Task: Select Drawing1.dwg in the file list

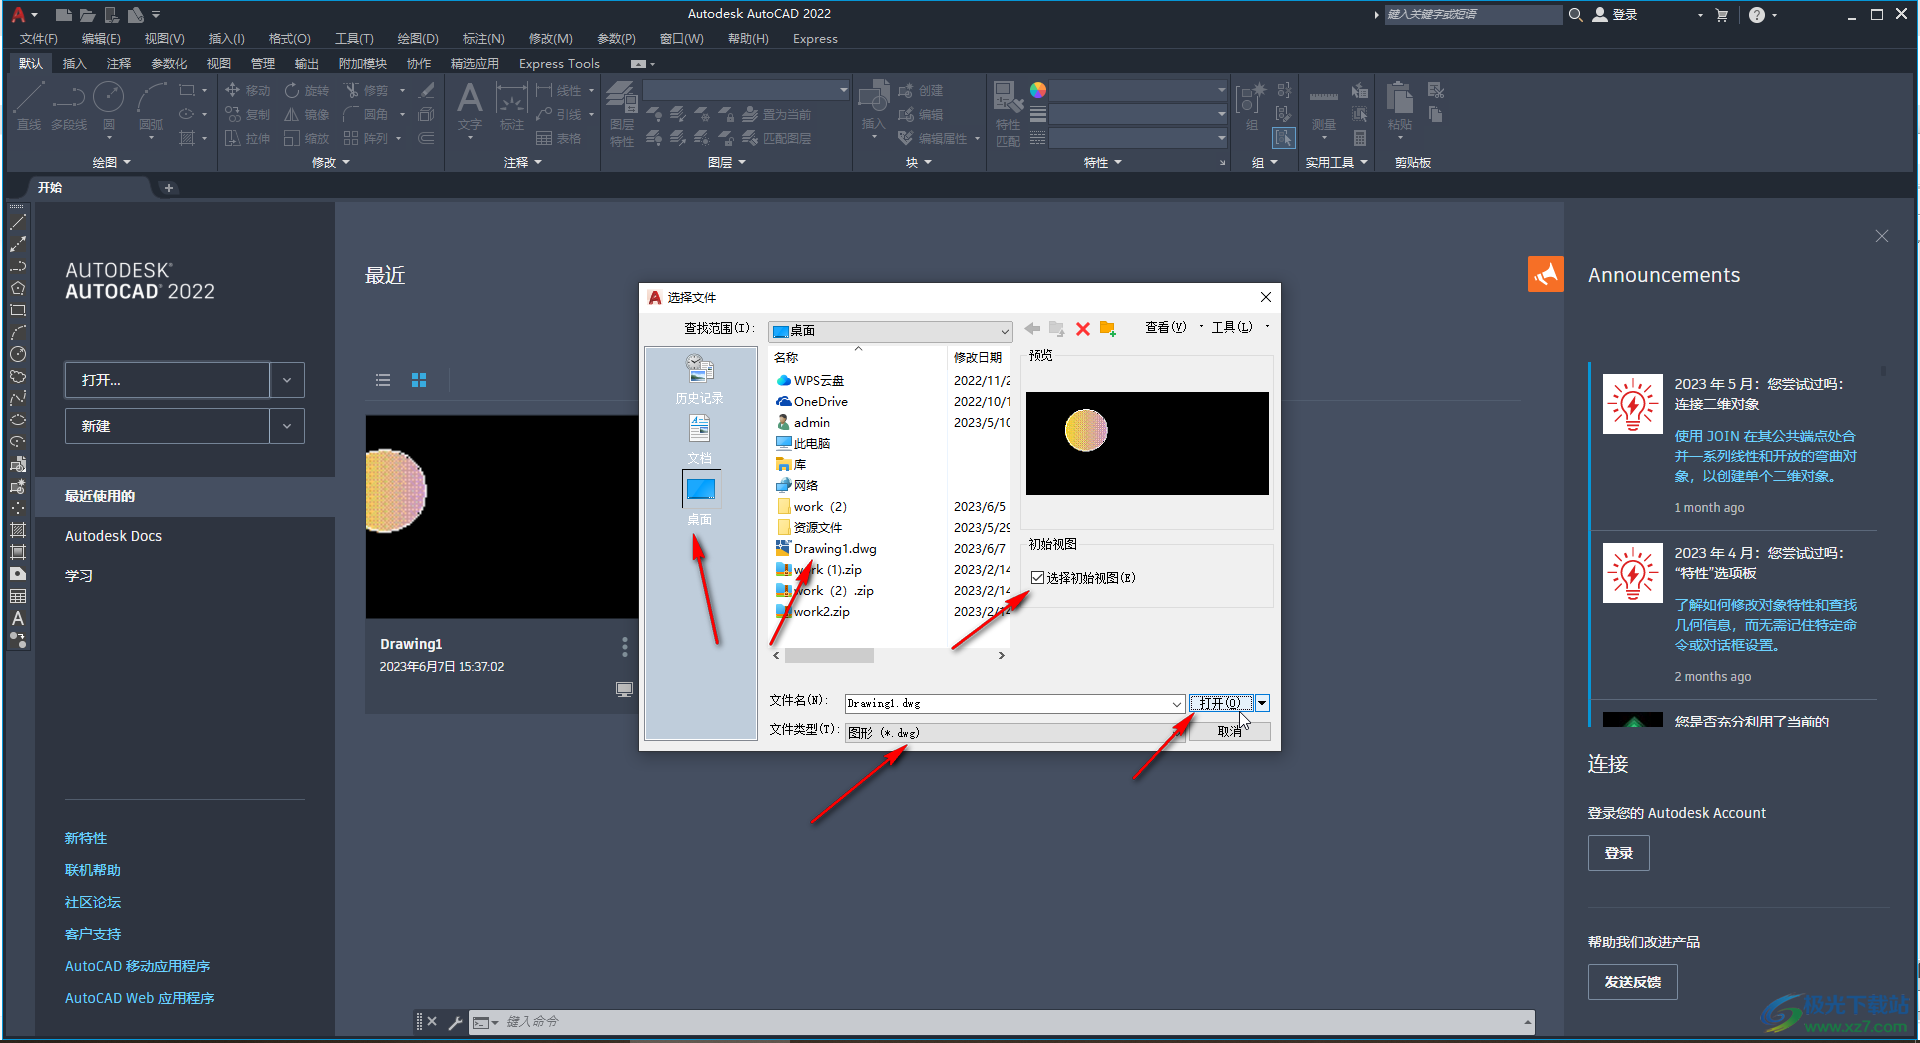Action: coord(835,548)
